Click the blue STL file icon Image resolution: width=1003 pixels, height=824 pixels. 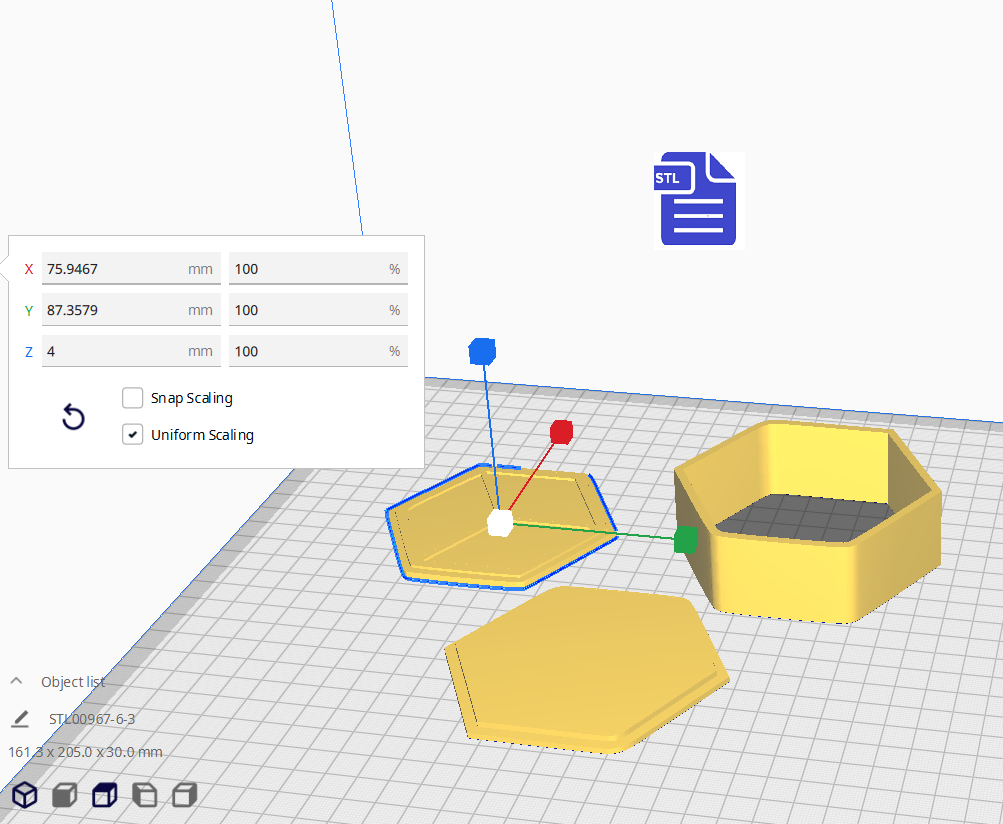pyautogui.click(x=699, y=199)
